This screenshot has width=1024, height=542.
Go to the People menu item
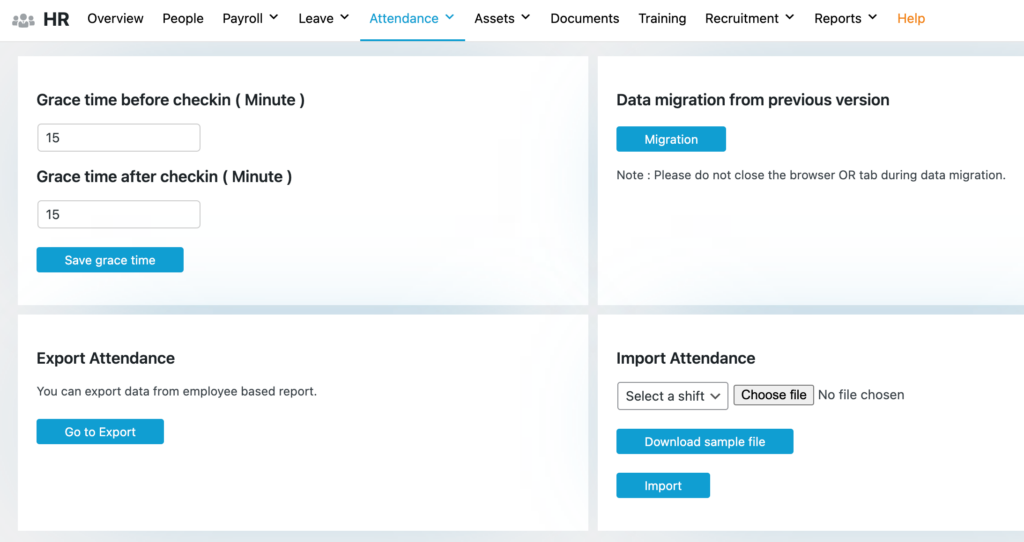click(183, 18)
